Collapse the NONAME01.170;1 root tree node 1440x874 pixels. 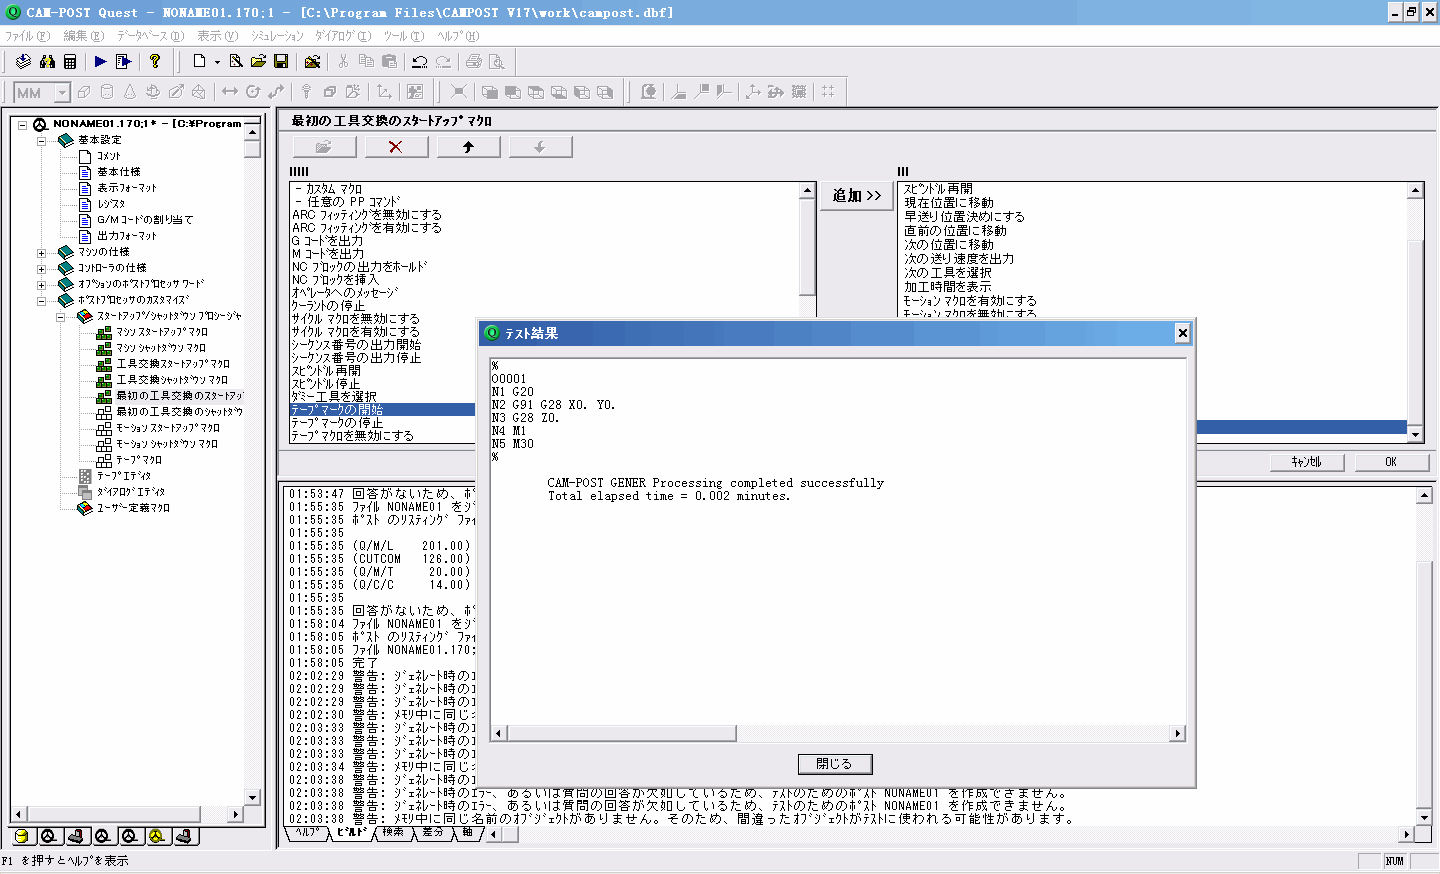point(22,124)
